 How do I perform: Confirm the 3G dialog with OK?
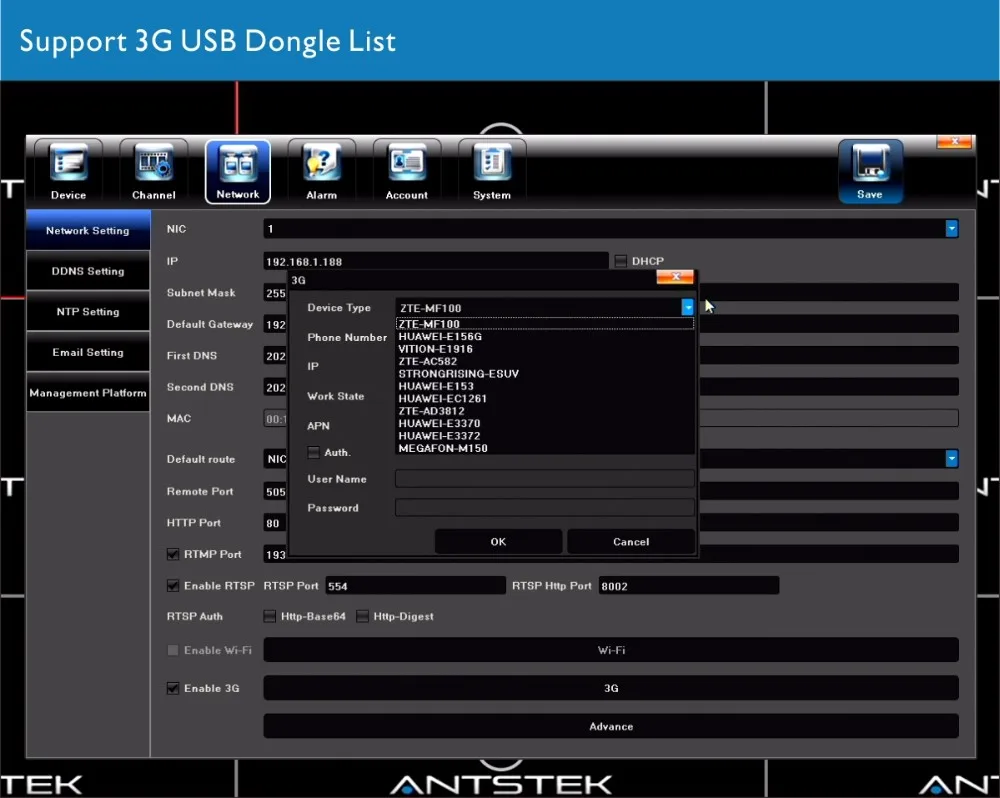[x=498, y=542]
